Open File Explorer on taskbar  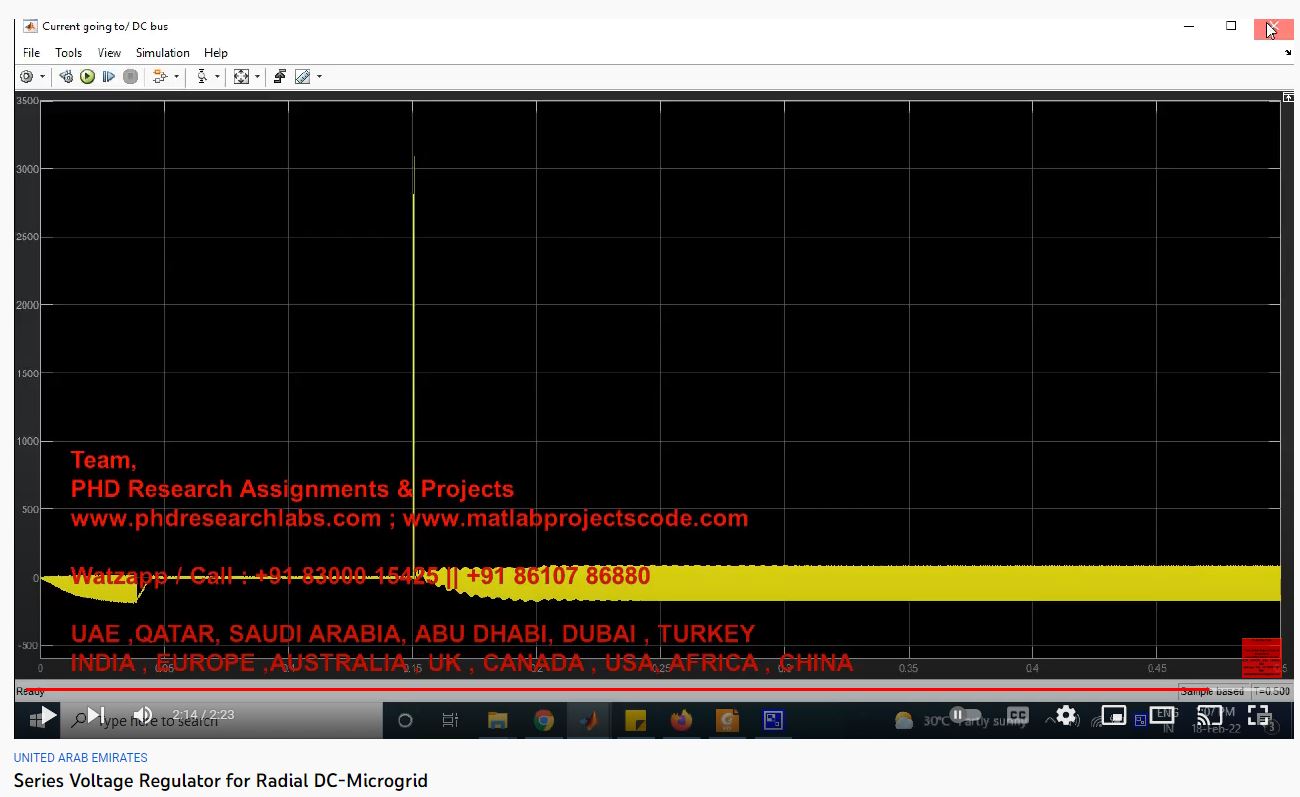[497, 720]
